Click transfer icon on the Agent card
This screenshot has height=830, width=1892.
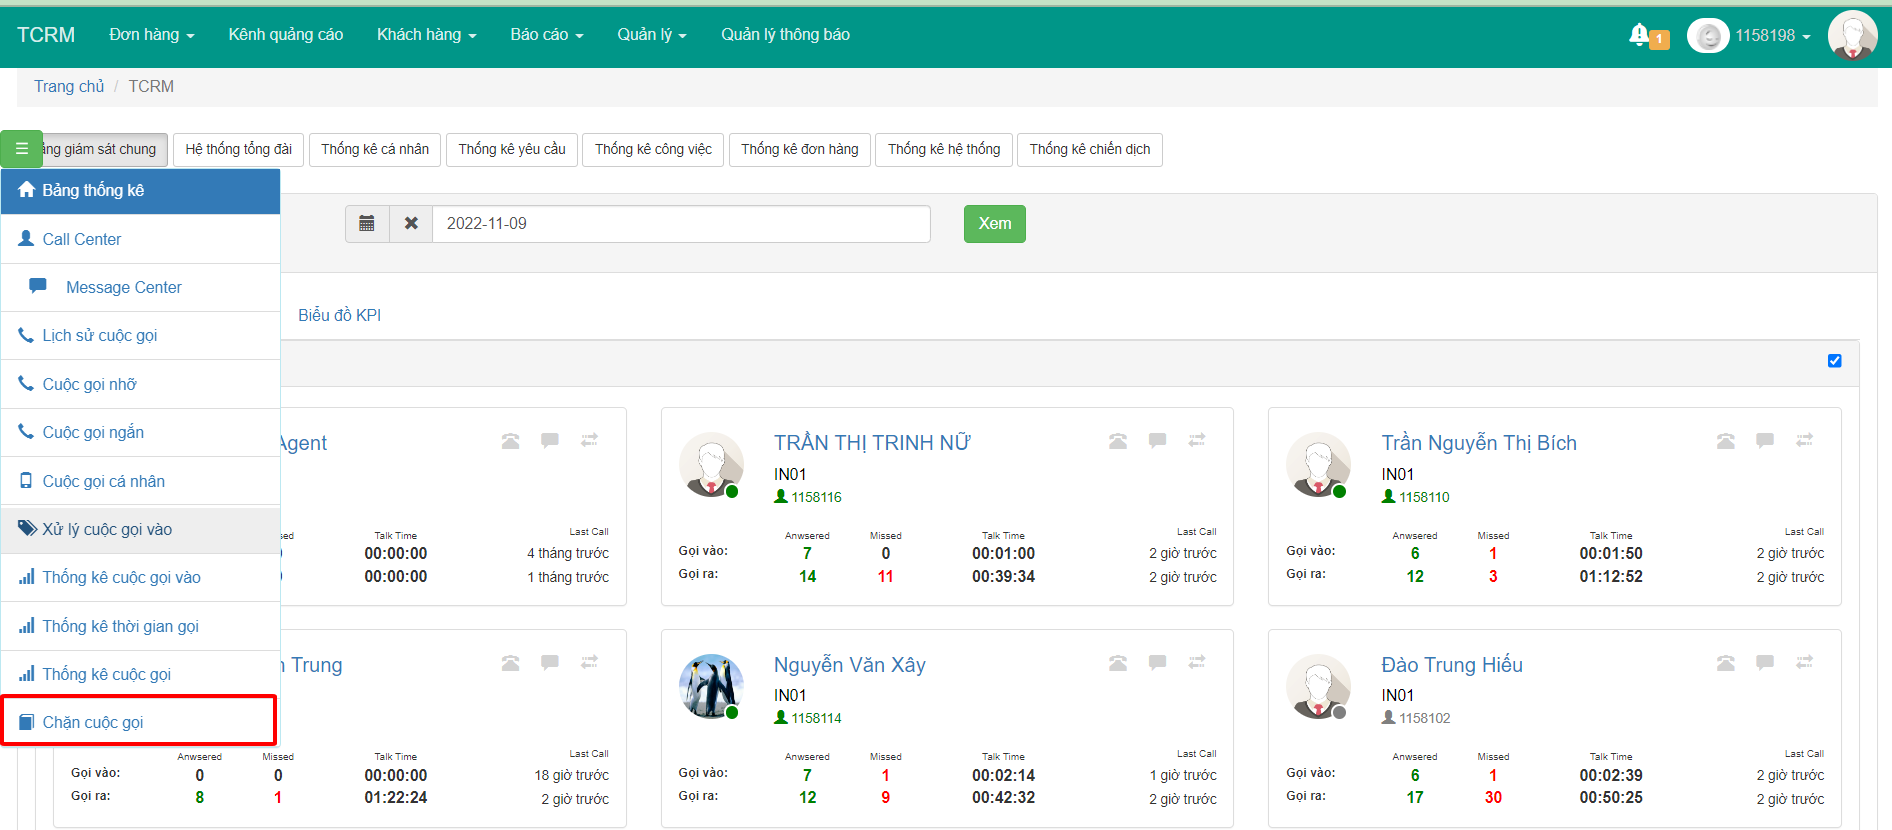pos(590,440)
